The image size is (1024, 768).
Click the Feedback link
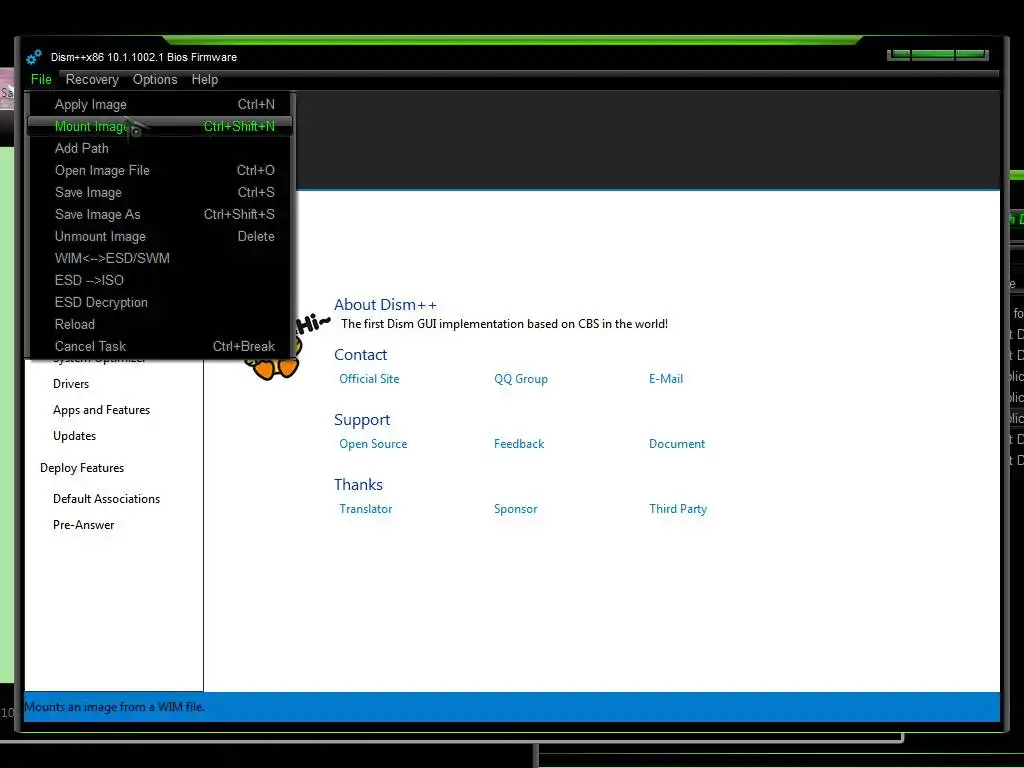coord(519,444)
